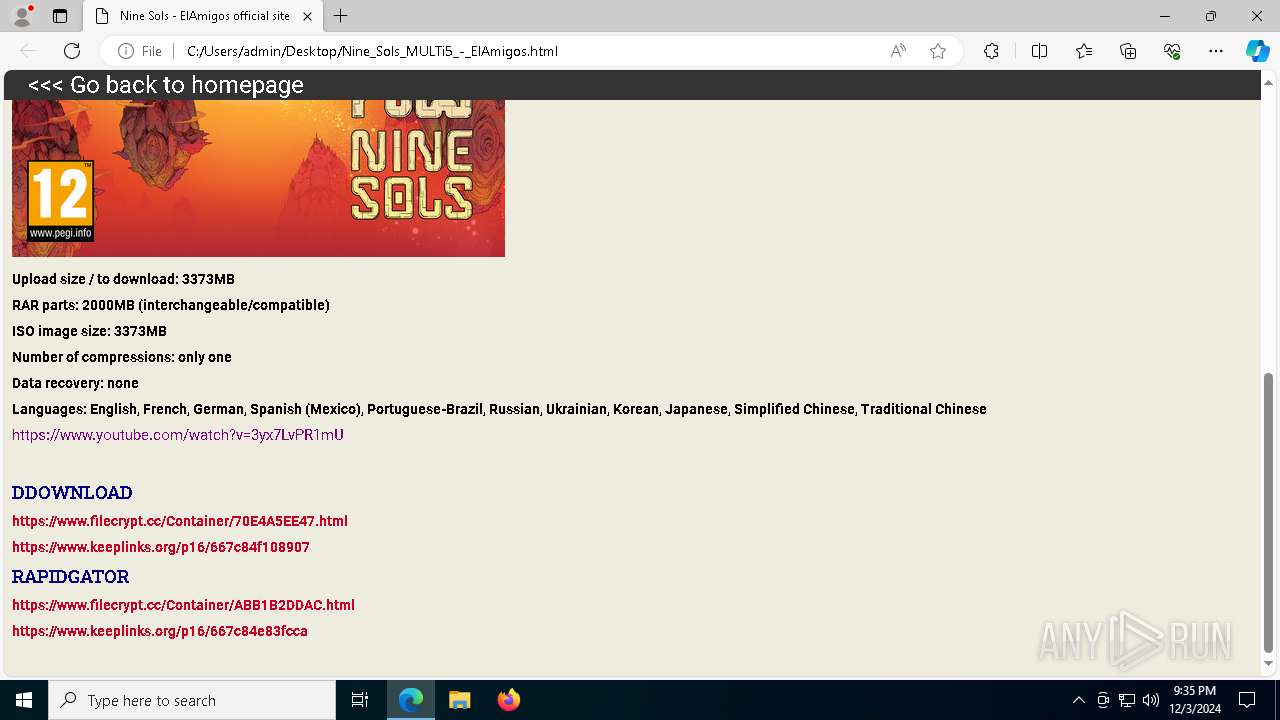Close the Nine Sols browser tab
The image size is (1280, 720).
[308, 16]
